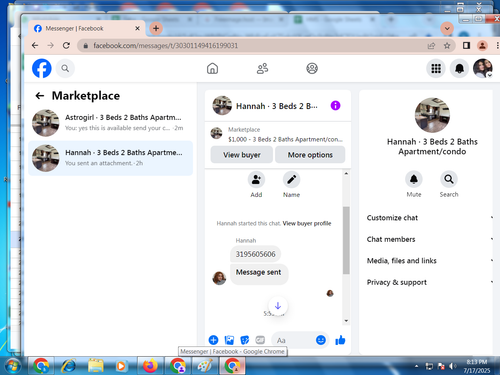Viewport: 500px width, 375px height.
Task: Click the address bar URL
Action: pos(166,46)
